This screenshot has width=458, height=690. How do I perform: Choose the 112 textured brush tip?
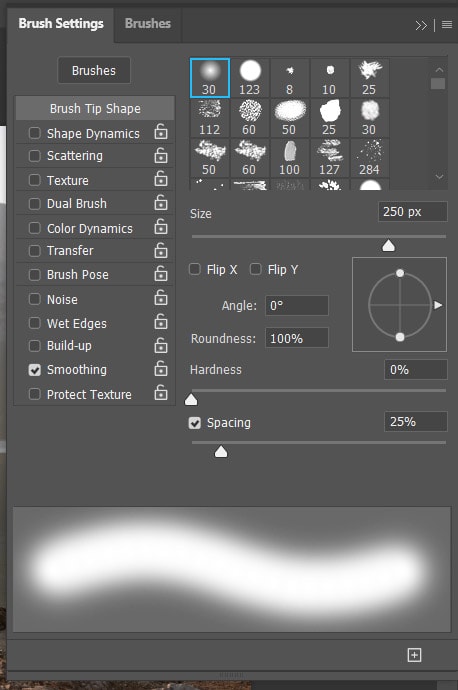click(209, 118)
